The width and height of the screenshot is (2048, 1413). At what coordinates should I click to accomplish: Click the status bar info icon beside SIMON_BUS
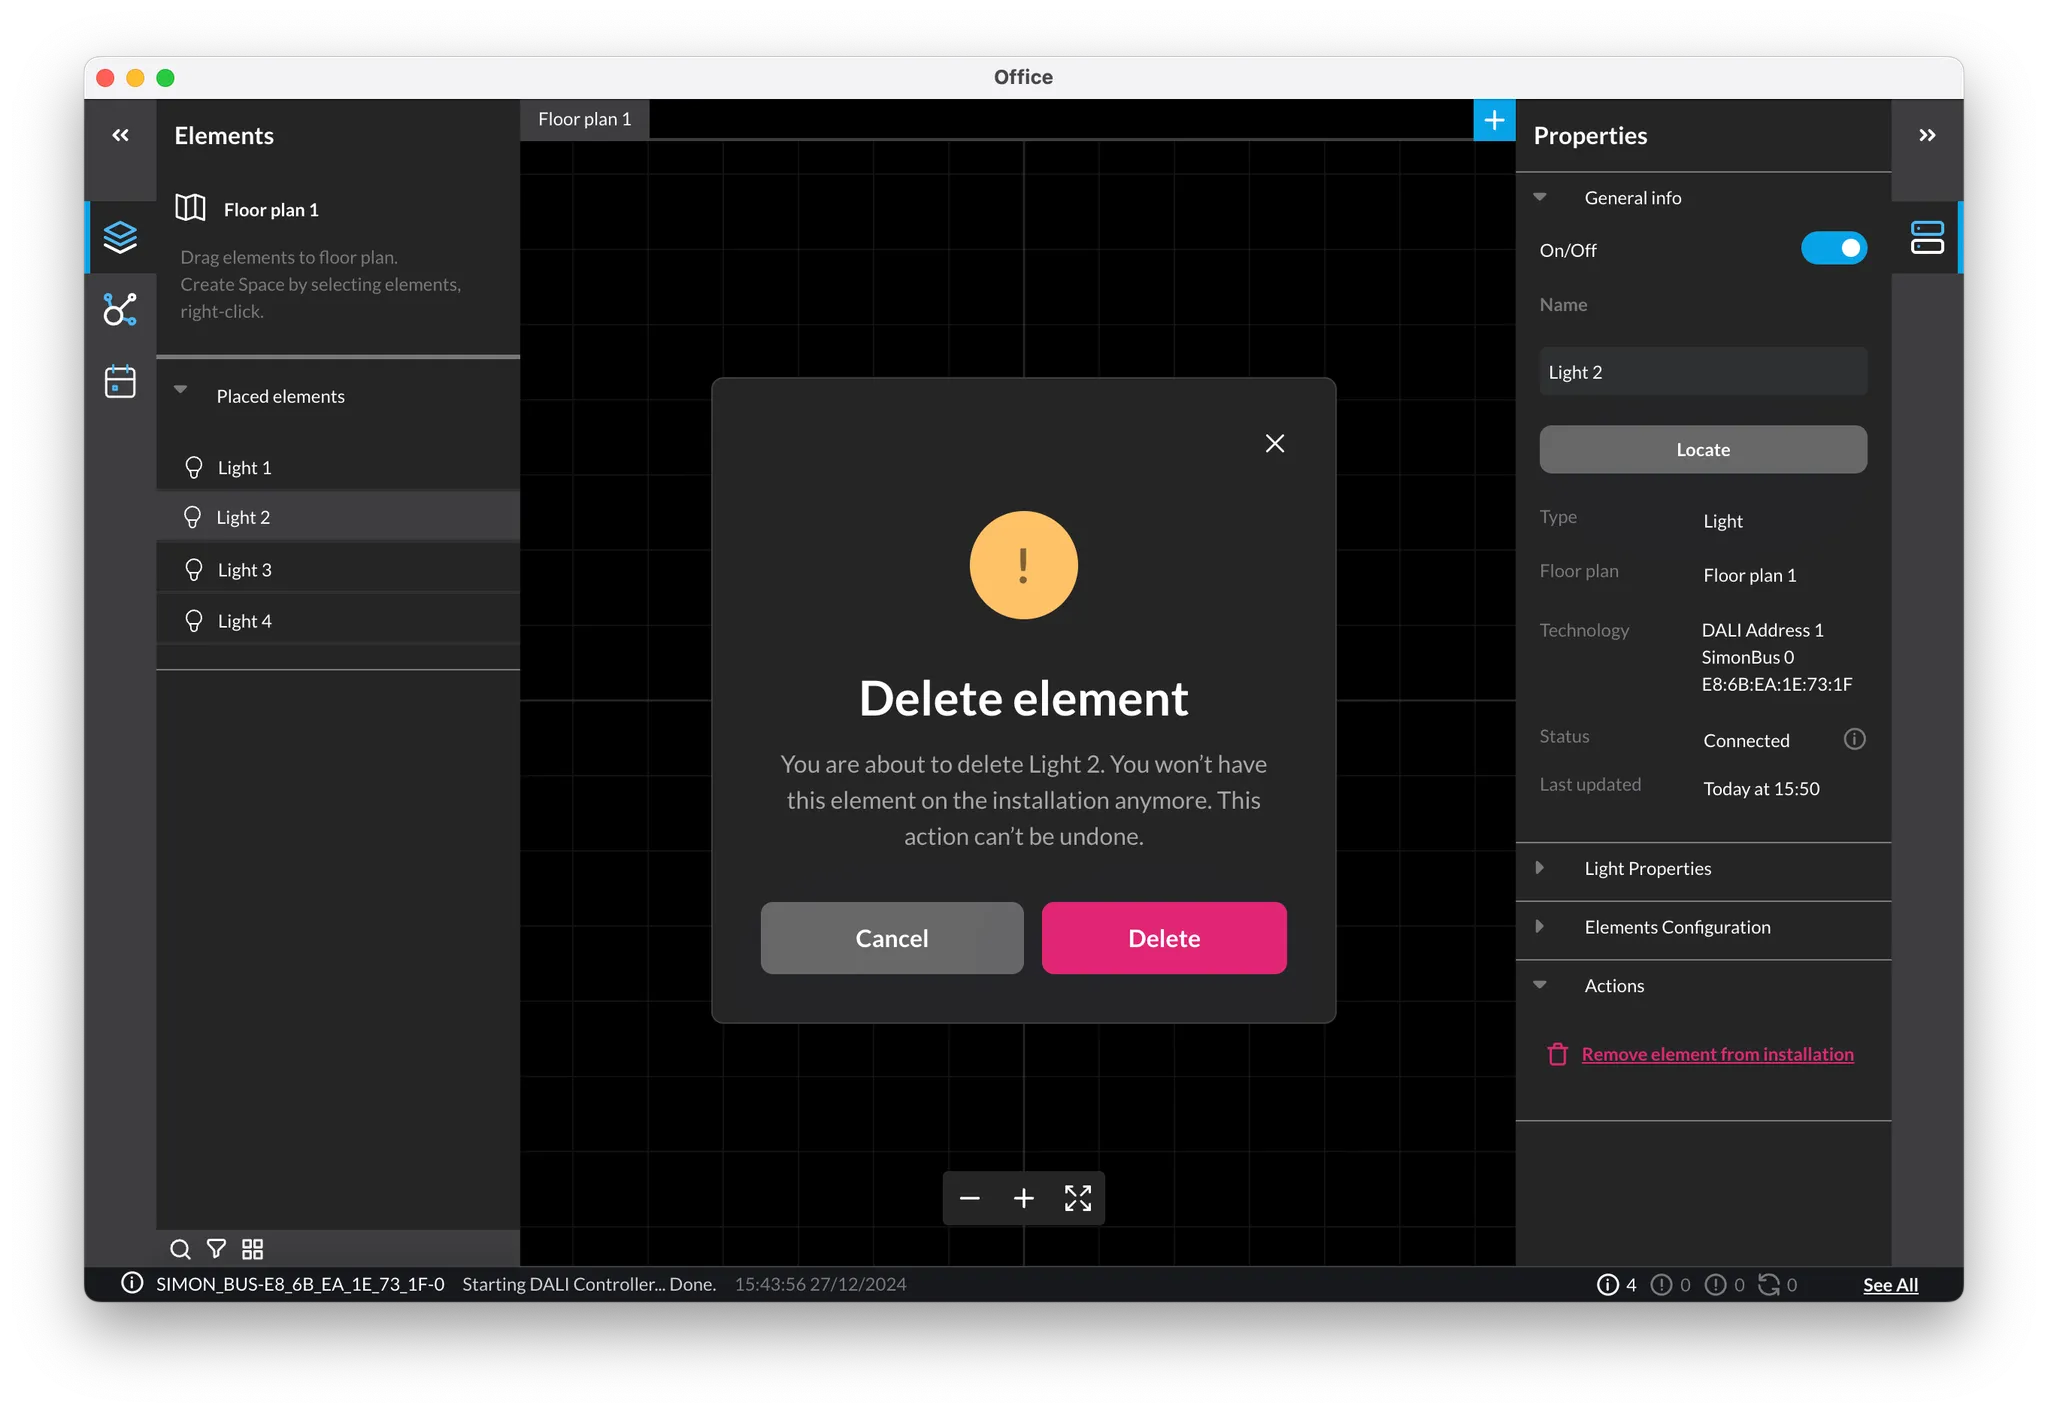[x=131, y=1283]
